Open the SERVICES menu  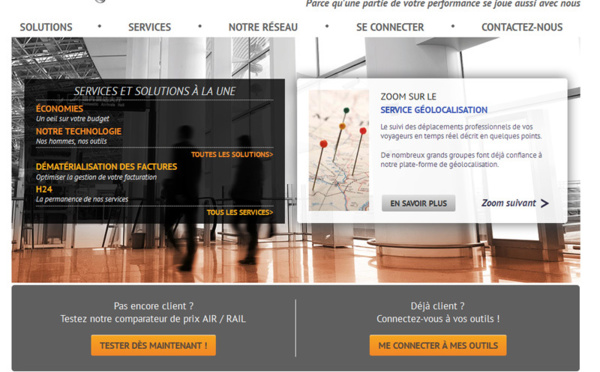[150, 27]
